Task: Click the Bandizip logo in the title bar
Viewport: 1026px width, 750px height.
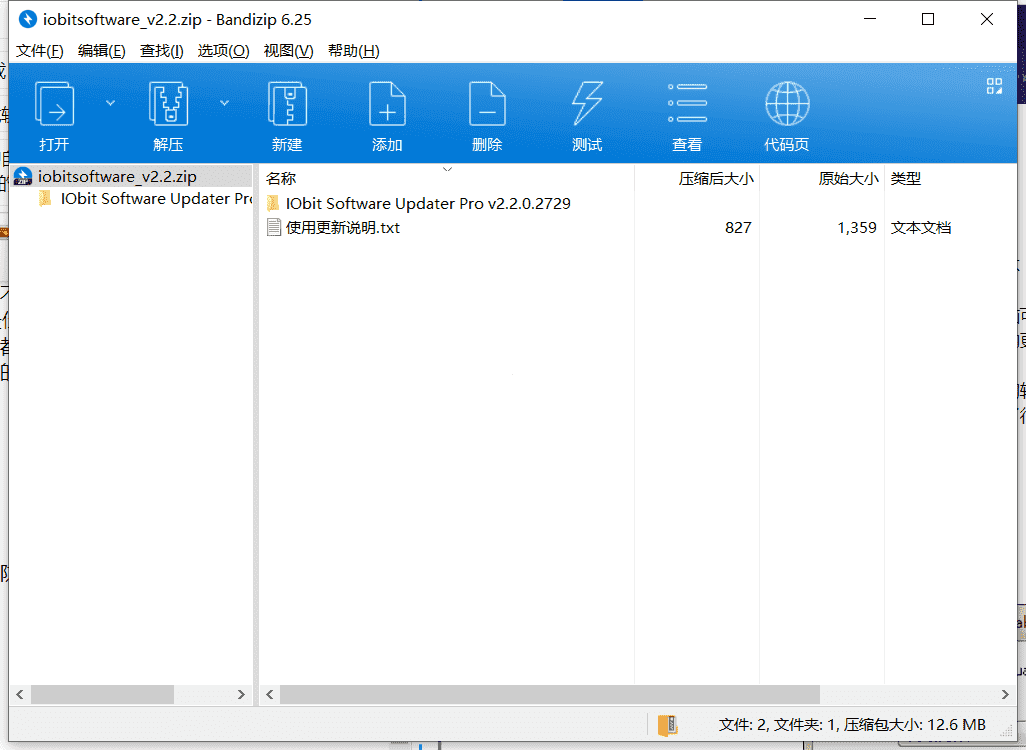Action: click(x=27, y=20)
